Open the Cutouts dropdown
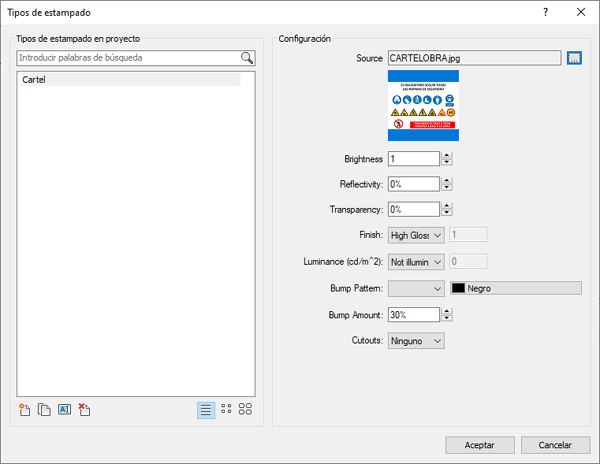This screenshot has height=464, width=600. pyautogui.click(x=415, y=340)
